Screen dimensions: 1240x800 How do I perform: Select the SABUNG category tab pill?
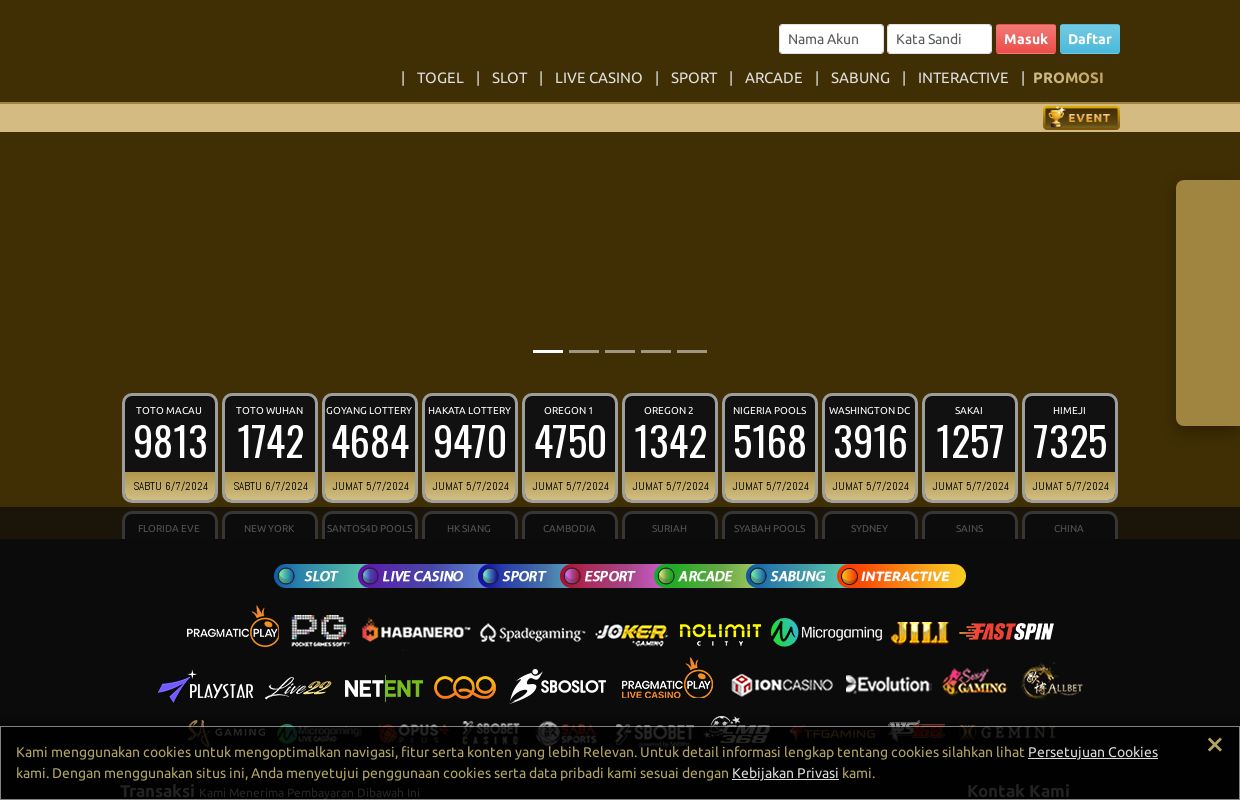[792, 576]
